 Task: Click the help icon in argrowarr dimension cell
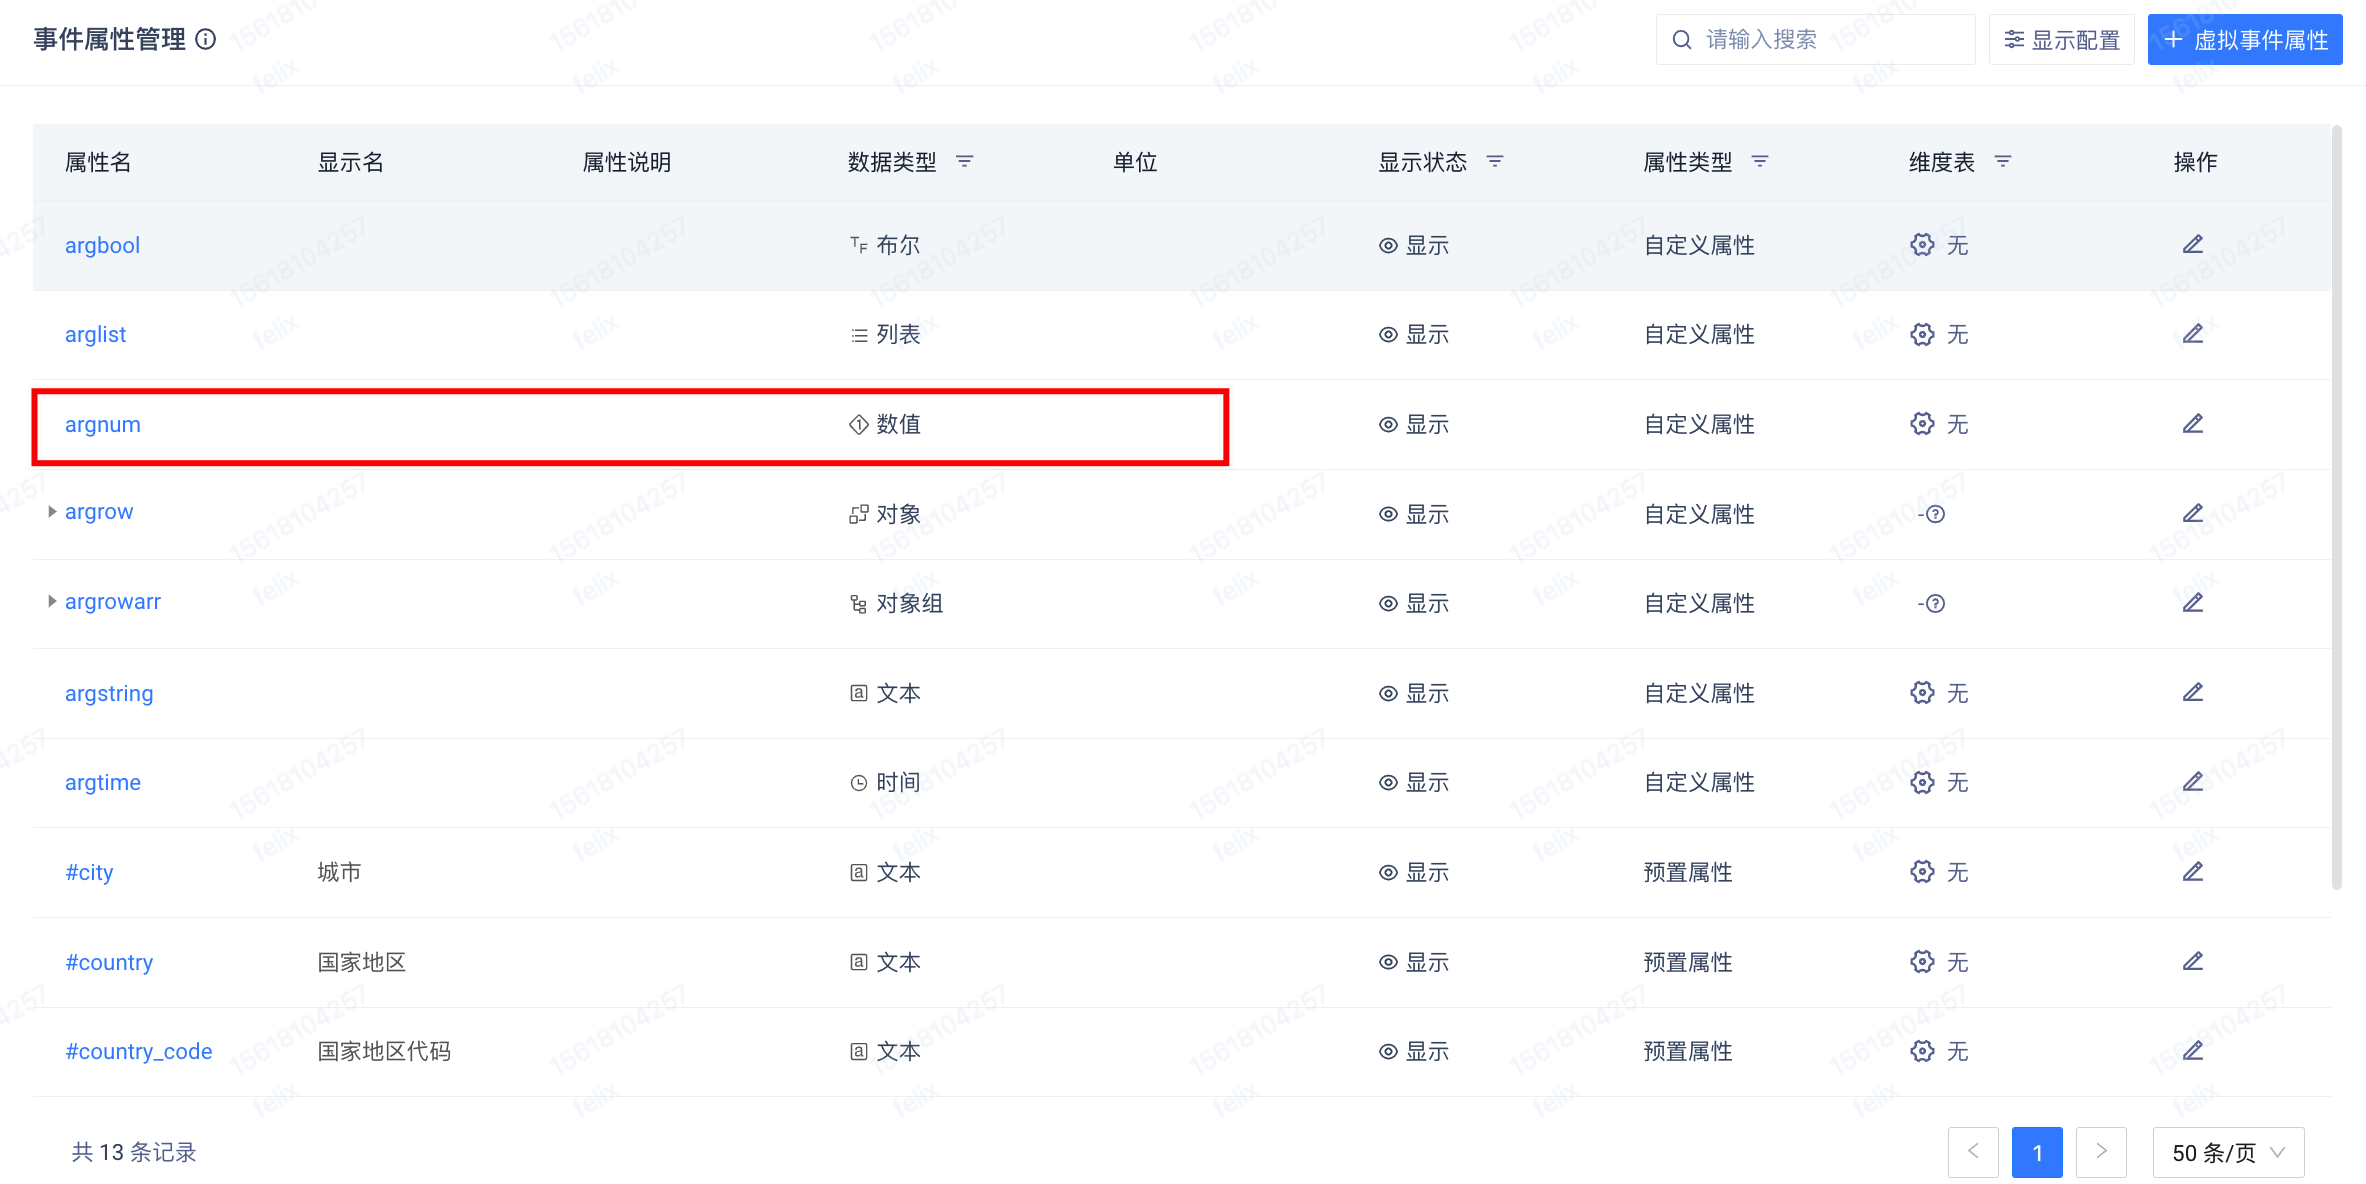1935,603
